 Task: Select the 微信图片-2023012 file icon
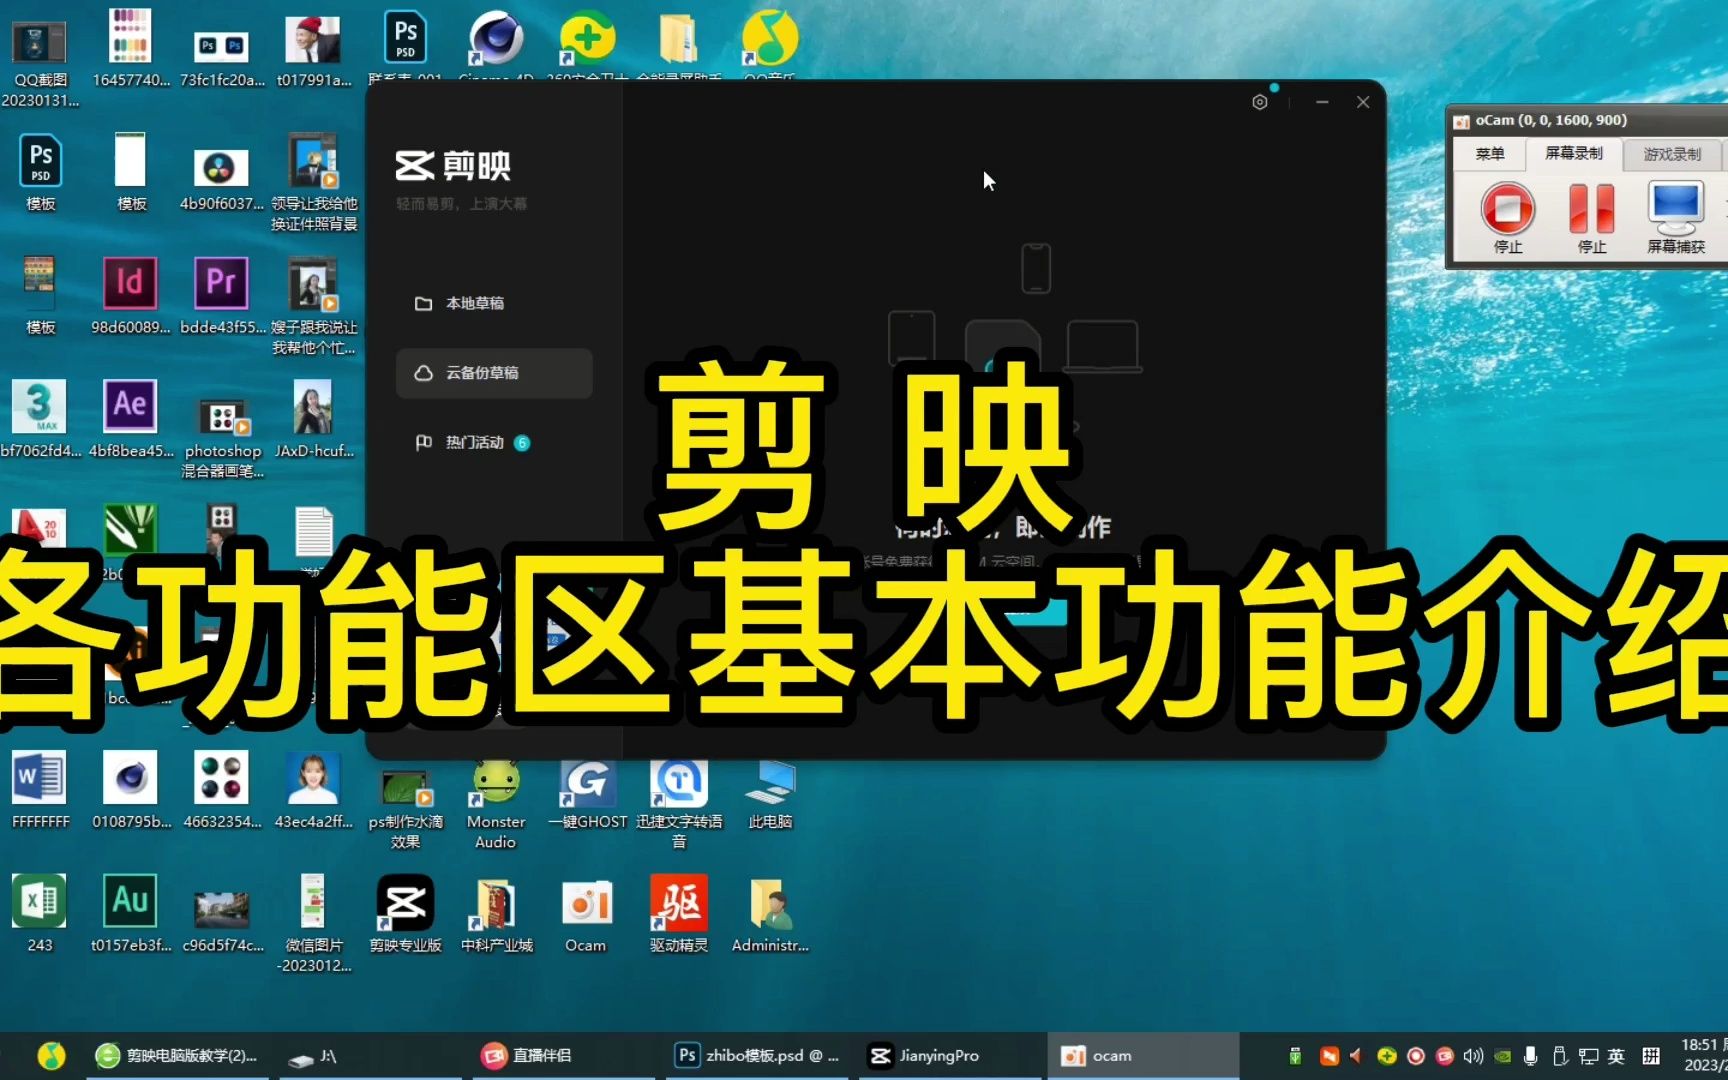[314, 923]
